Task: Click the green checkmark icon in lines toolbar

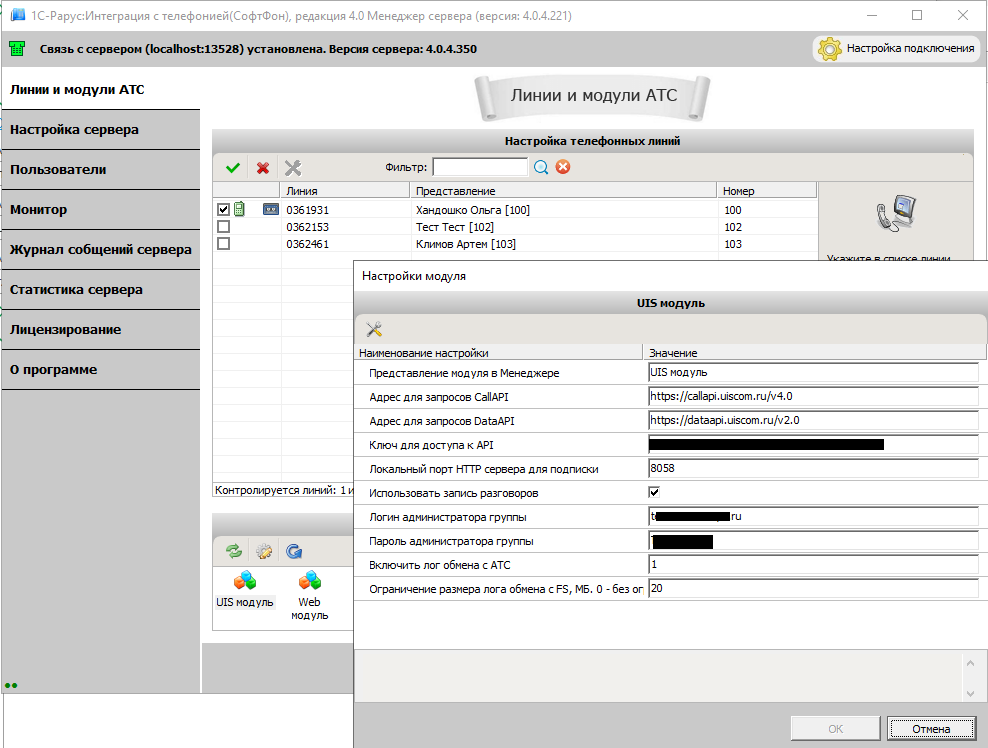Action: [x=233, y=168]
